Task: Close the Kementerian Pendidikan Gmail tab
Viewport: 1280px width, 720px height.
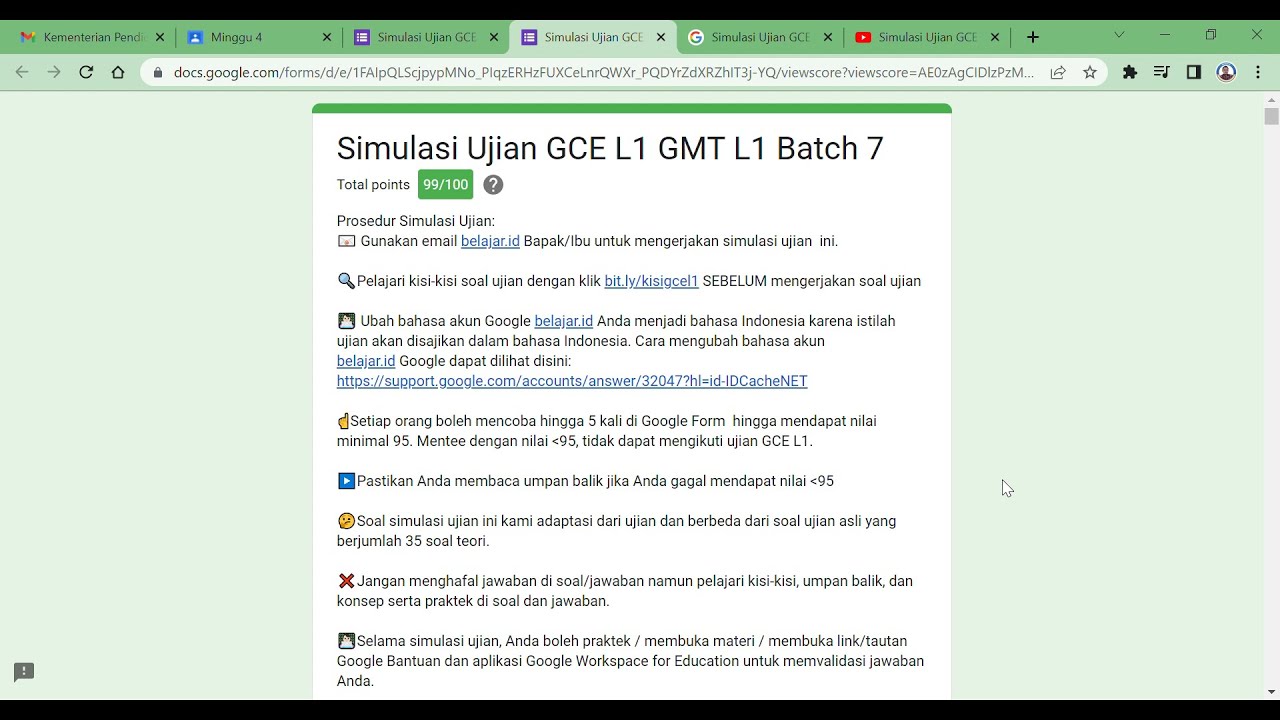Action: point(160,37)
